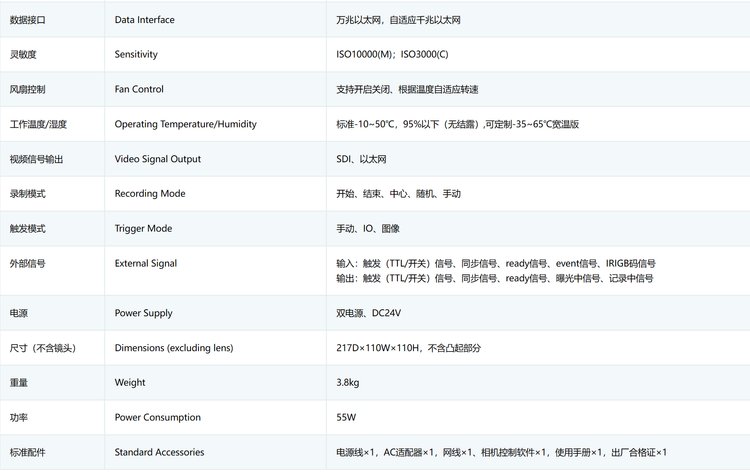Viewport: 750px width, 476px height.
Task: Select the 风扇控制 Chinese label
Action: (26, 89)
